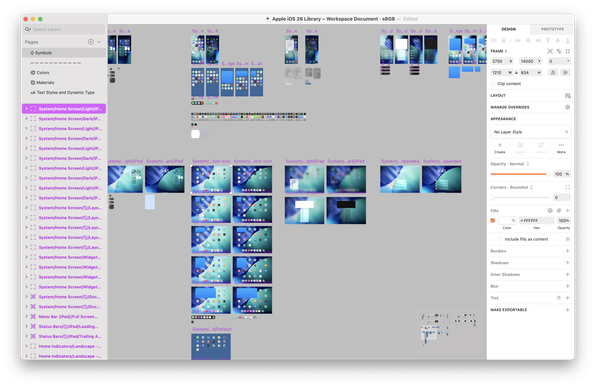595x387 pixels.
Task: Disable the white fill checkbox
Action: tap(493, 220)
